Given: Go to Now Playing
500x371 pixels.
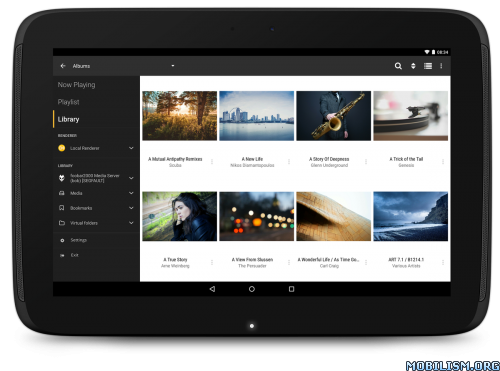Looking at the screenshot, I should tap(76, 85).
